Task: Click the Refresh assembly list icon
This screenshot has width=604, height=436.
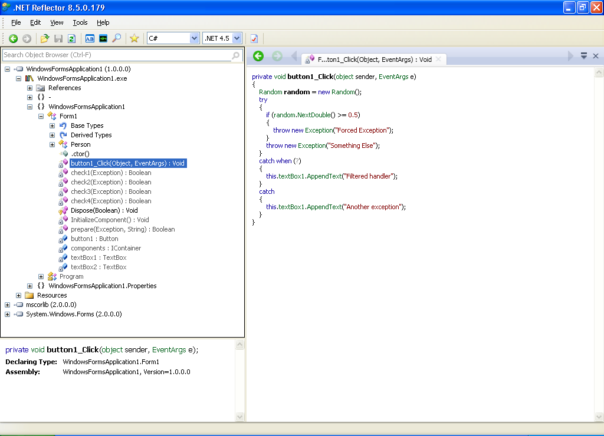Action: (72, 39)
